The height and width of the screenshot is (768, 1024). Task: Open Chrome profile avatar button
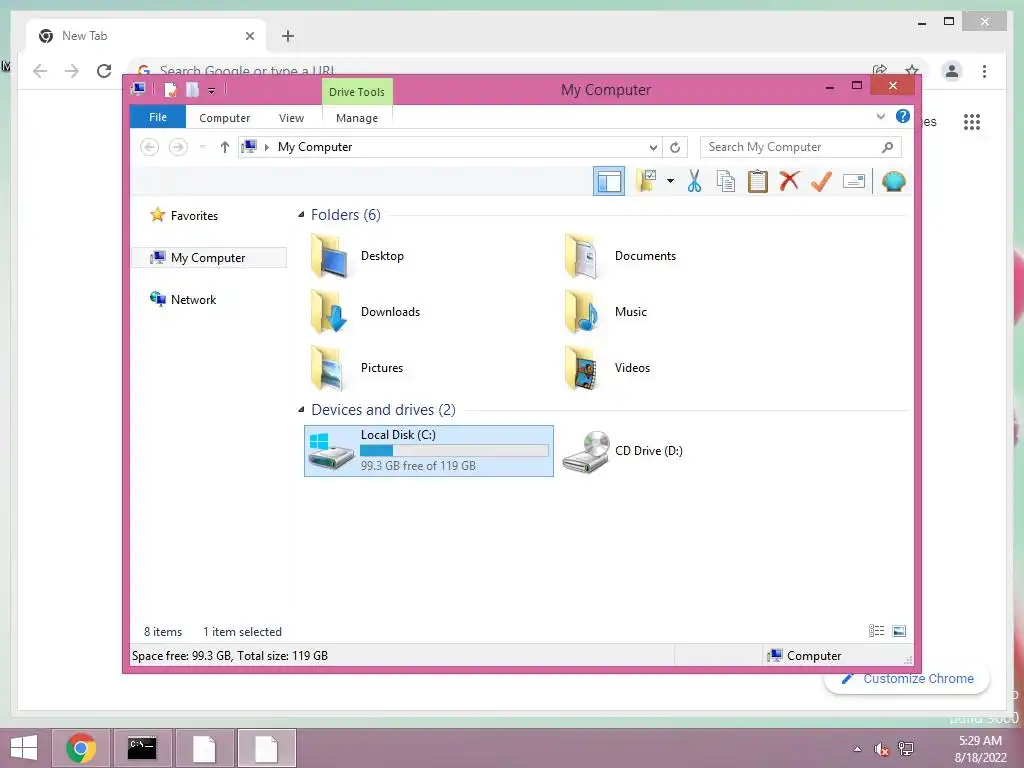(x=952, y=71)
